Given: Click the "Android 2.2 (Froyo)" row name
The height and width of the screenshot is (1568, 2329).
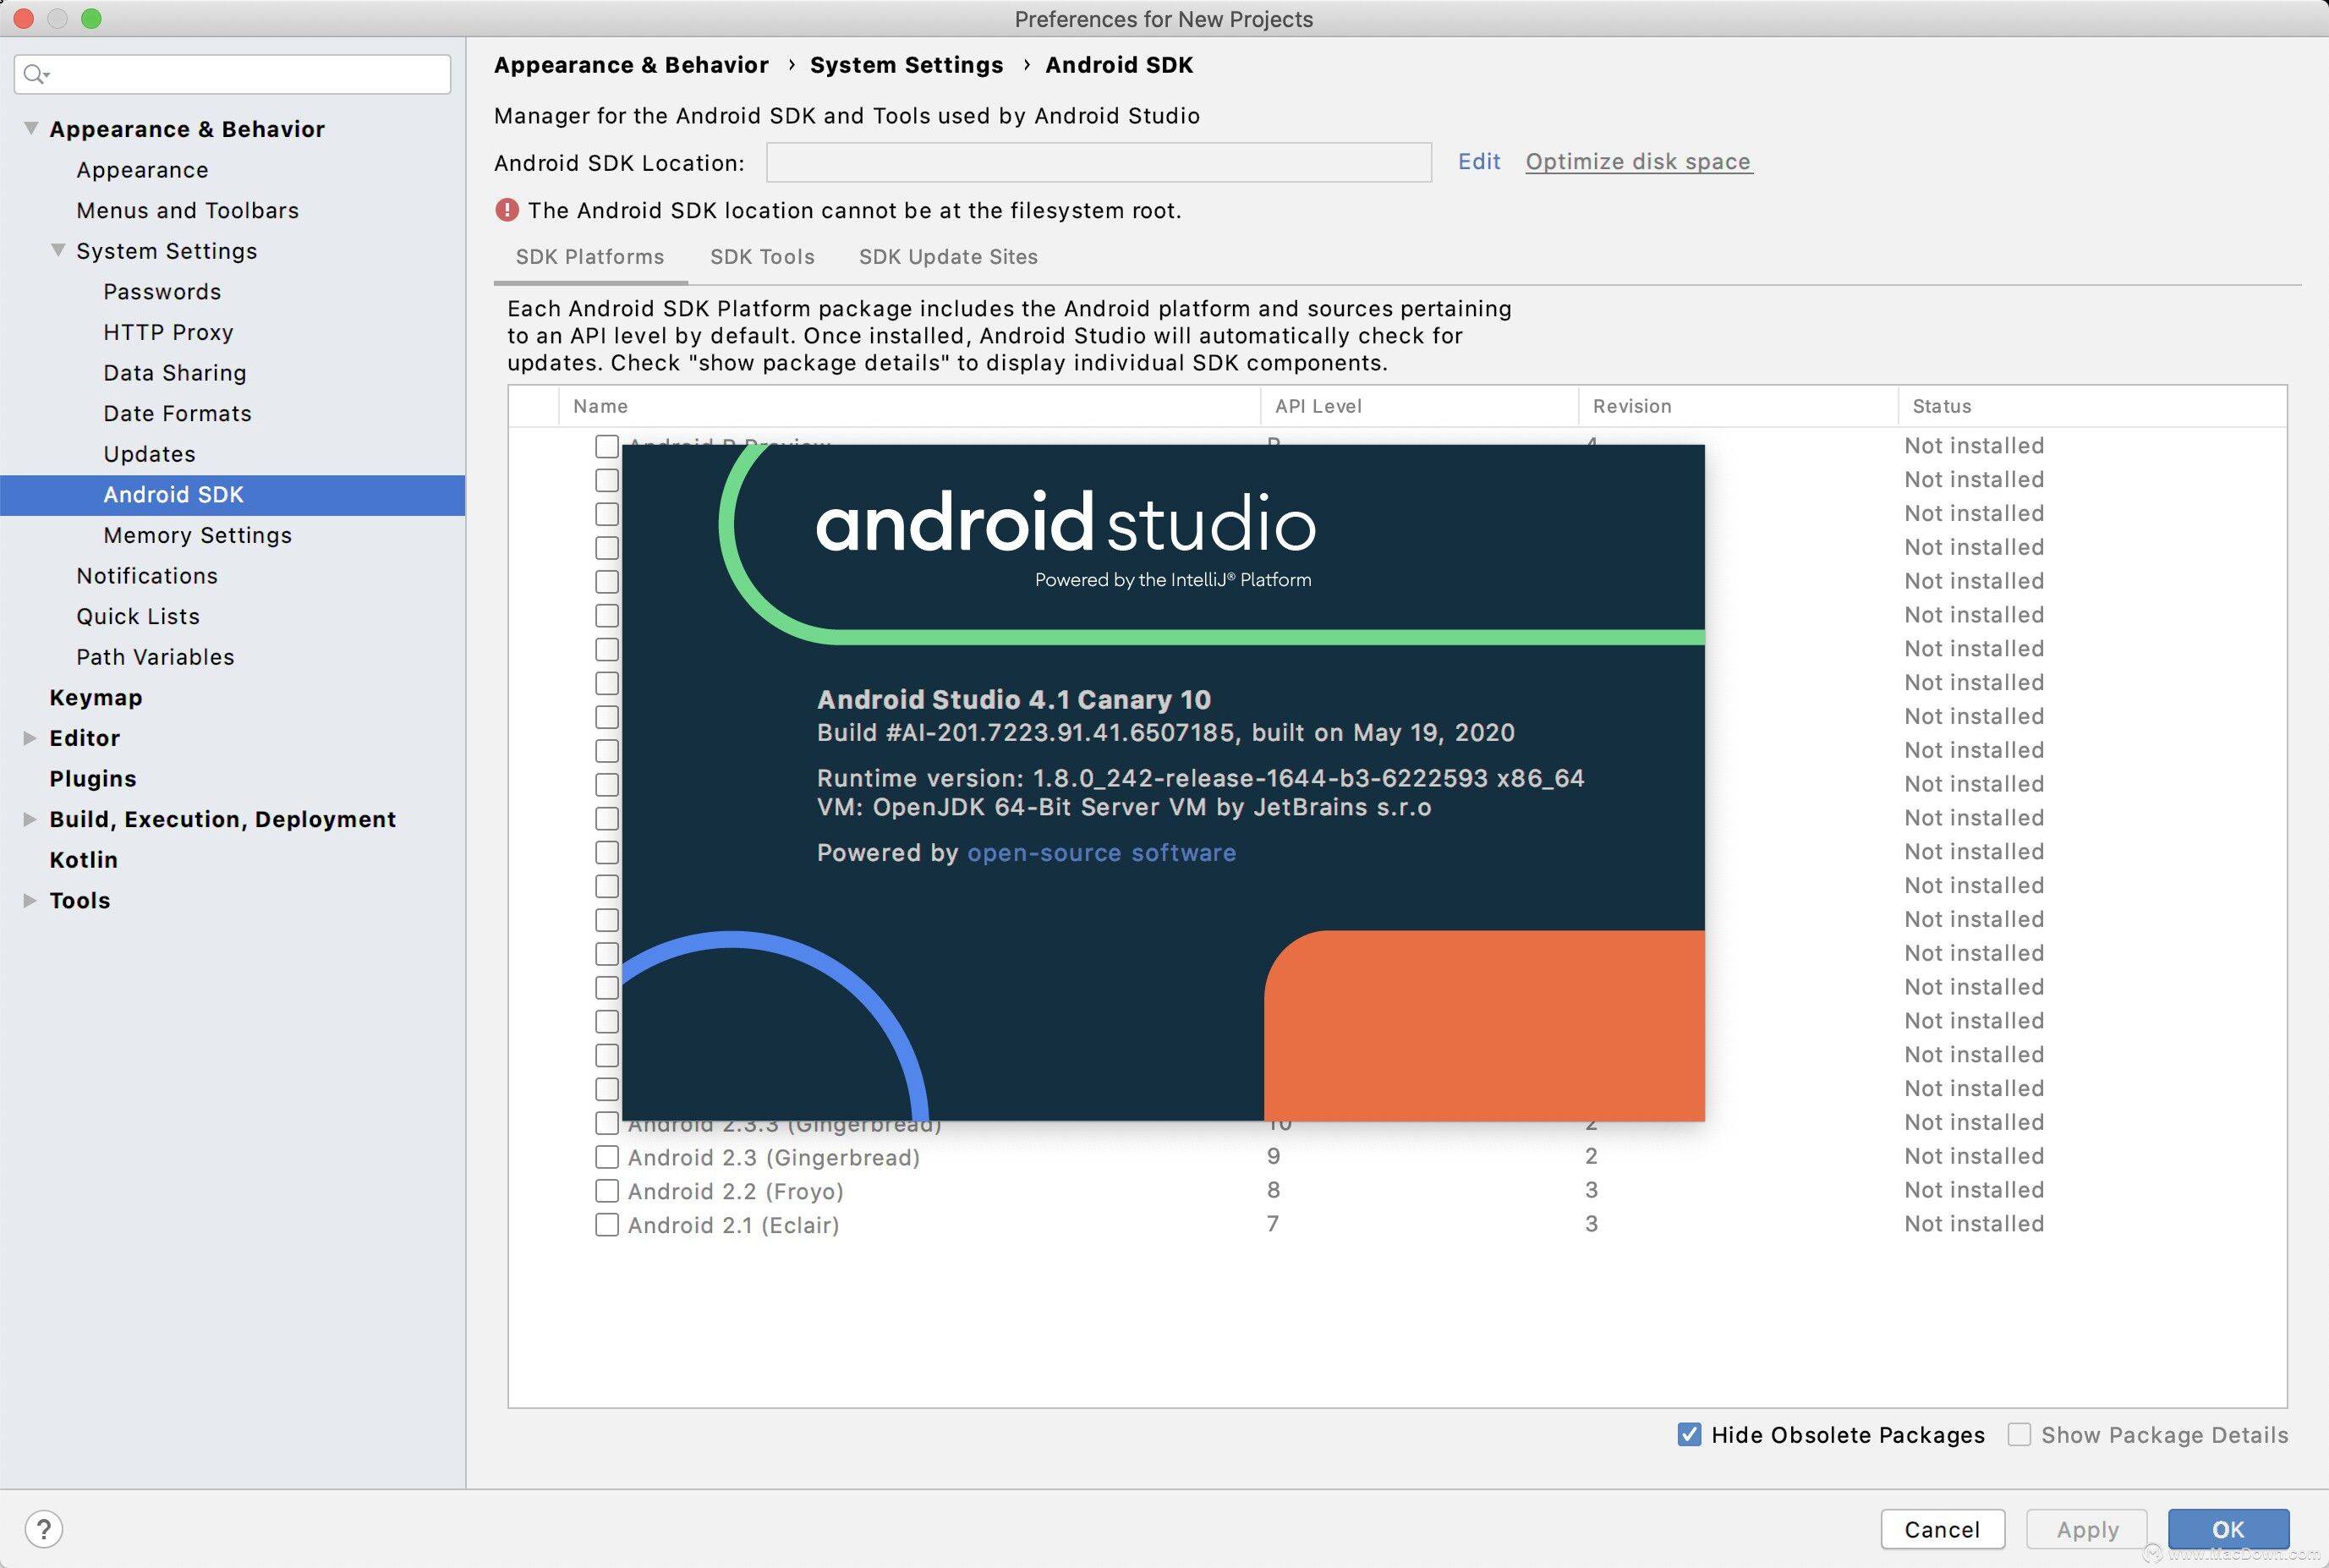Looking at the screenshot, I should (x=736, y=1191).
